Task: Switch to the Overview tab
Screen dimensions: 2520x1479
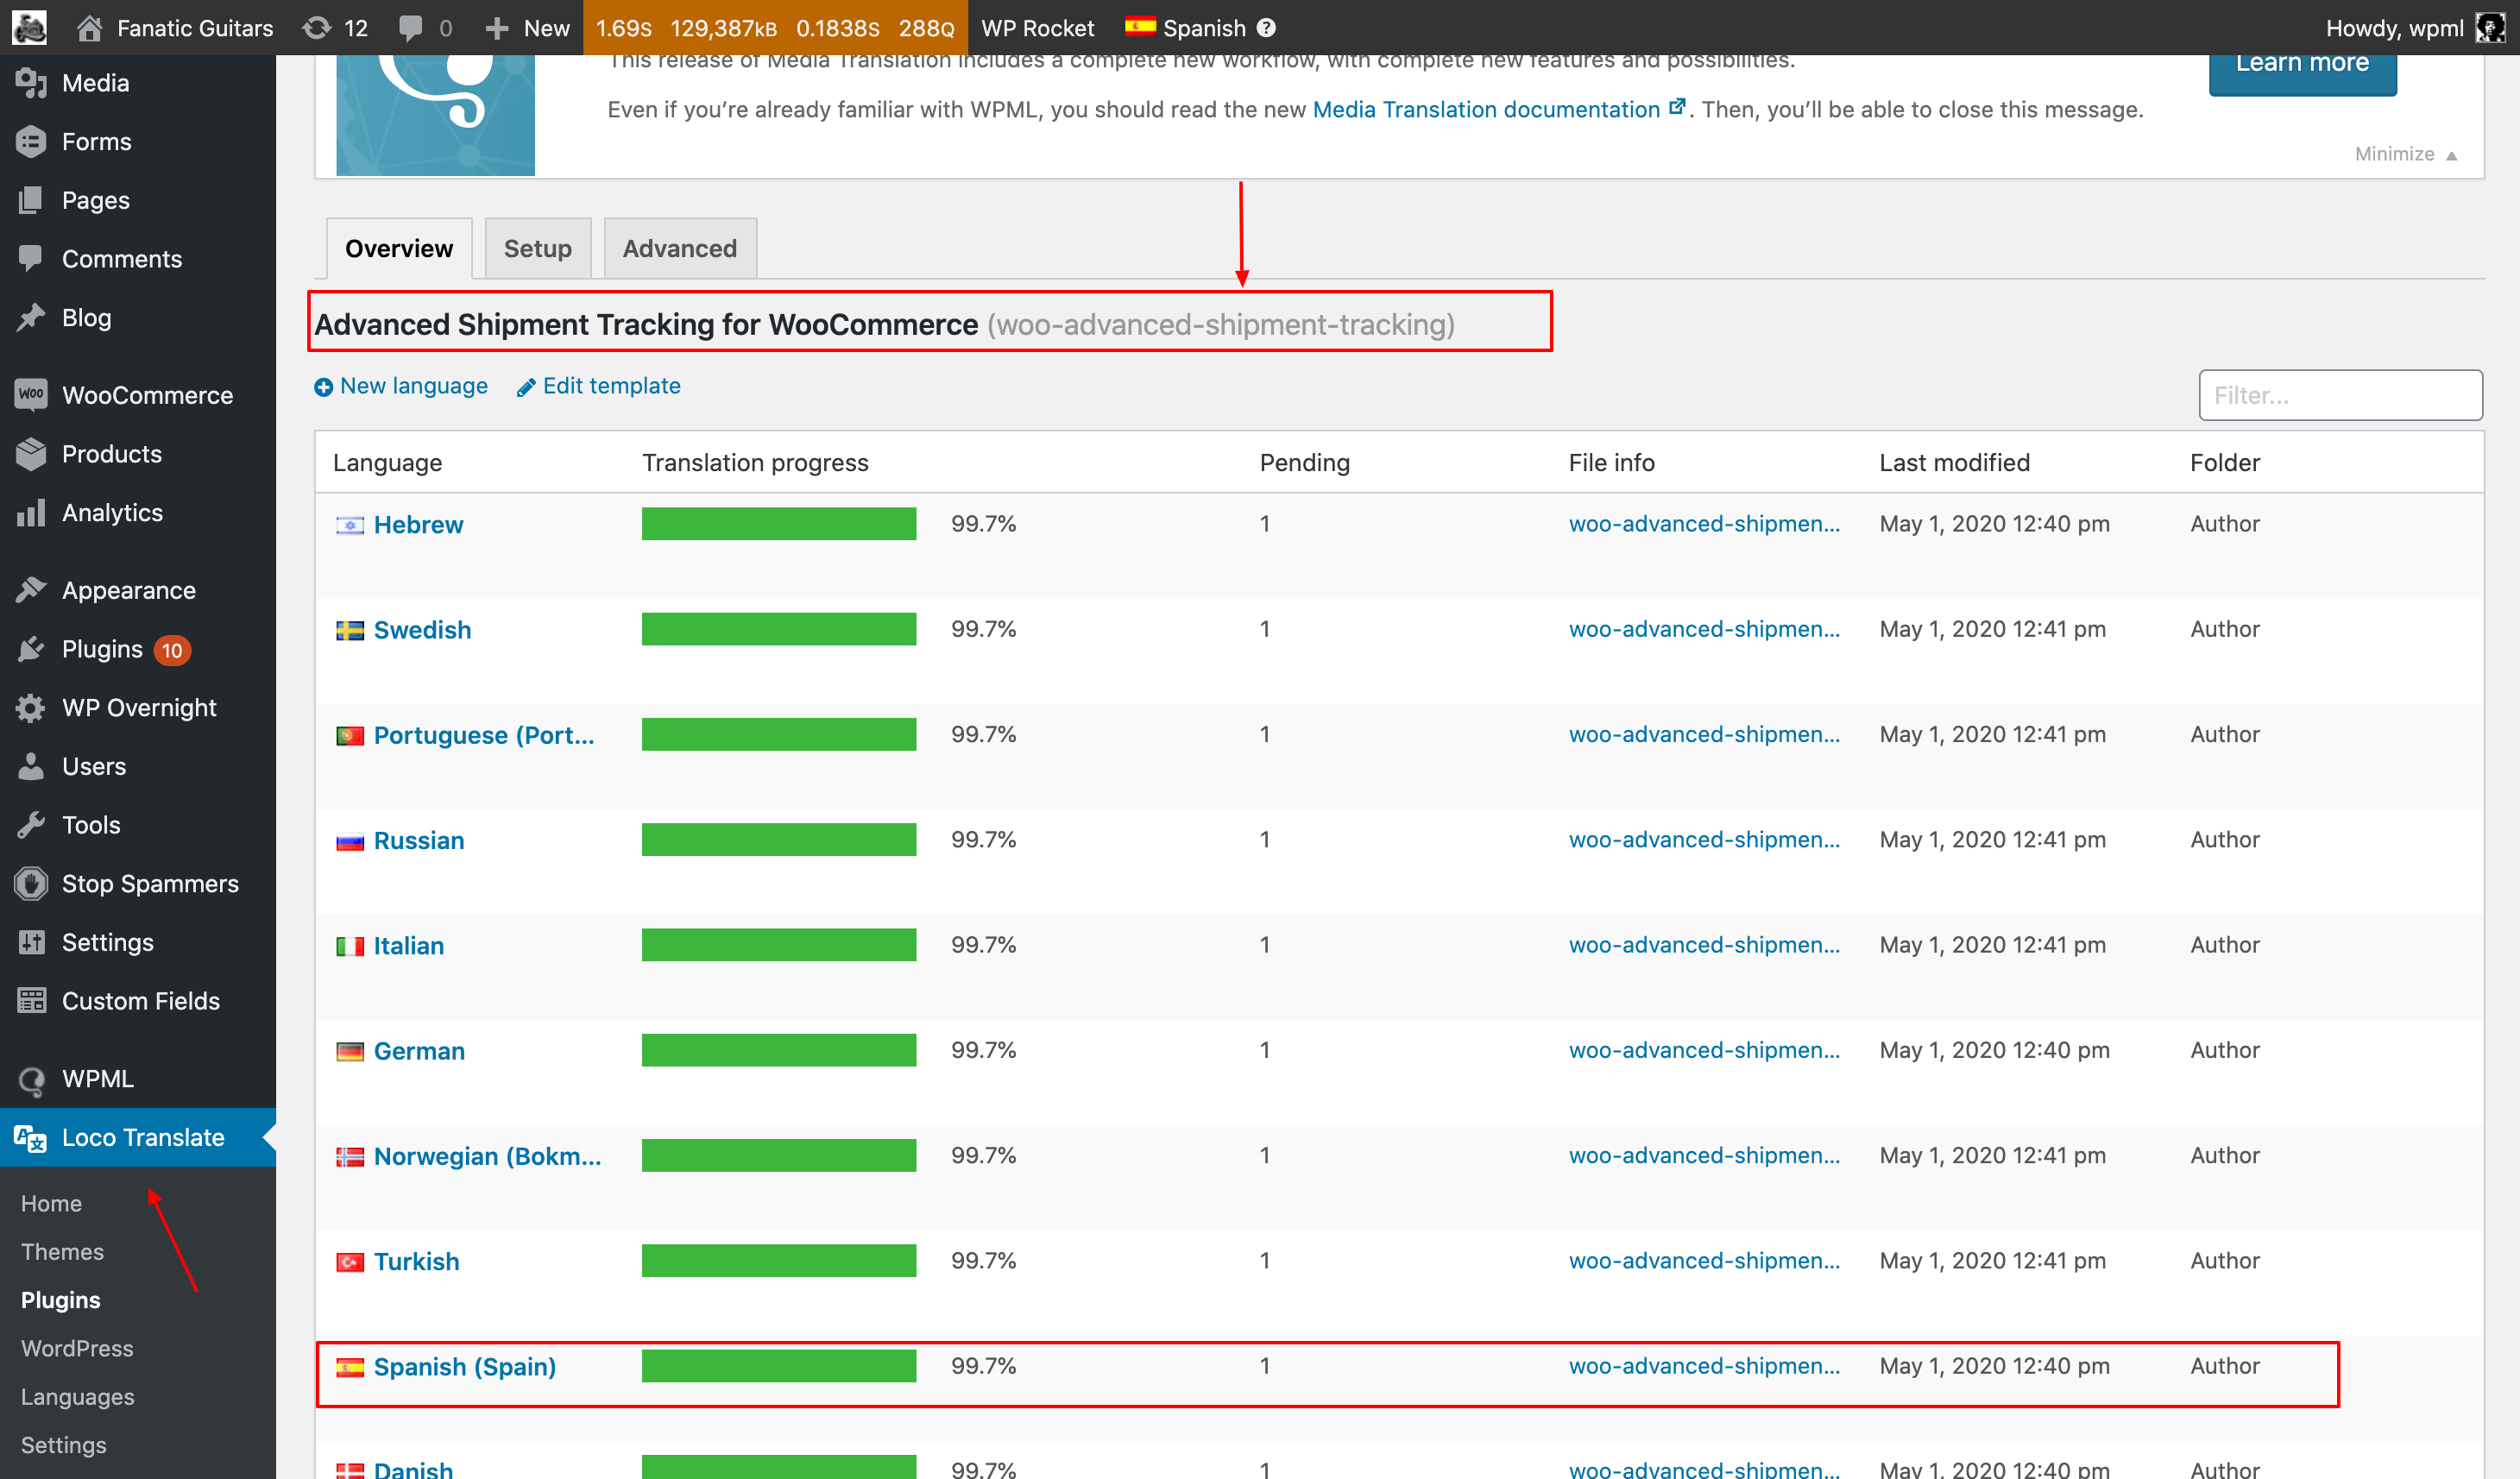Action: pos(399,248)
